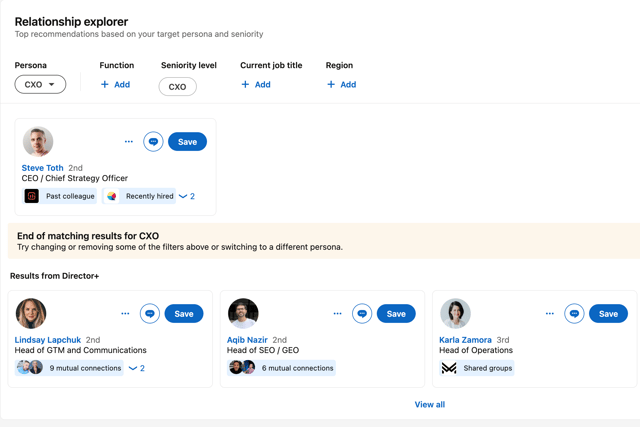
Task: Message Aqib Nazir via chat icon
Action: coord(362,314)
